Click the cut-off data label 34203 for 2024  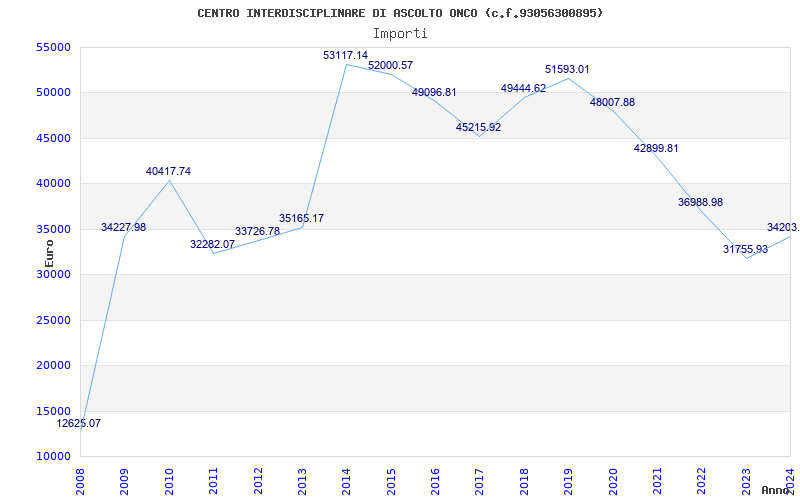[783, 228]
